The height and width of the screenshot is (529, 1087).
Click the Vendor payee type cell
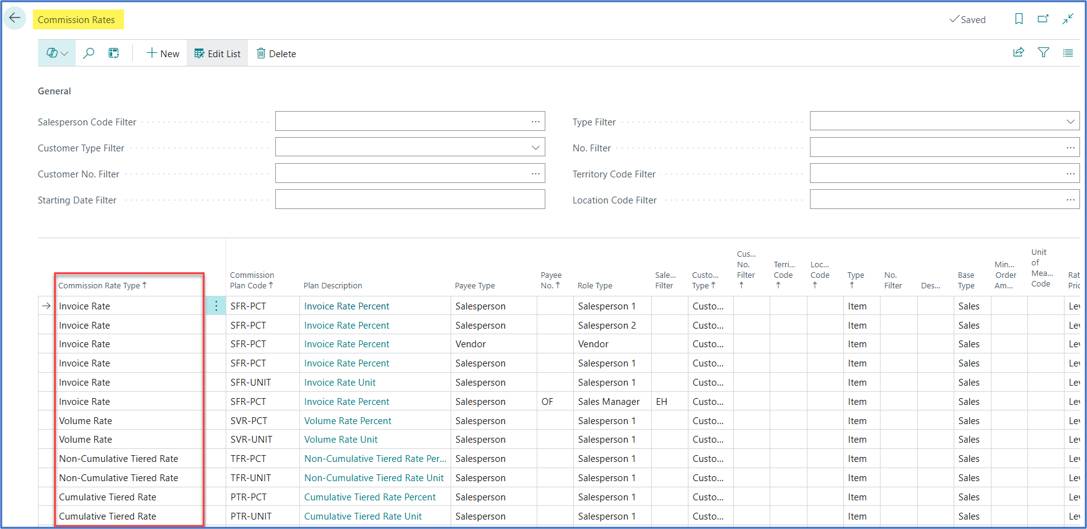pos(494,344)
